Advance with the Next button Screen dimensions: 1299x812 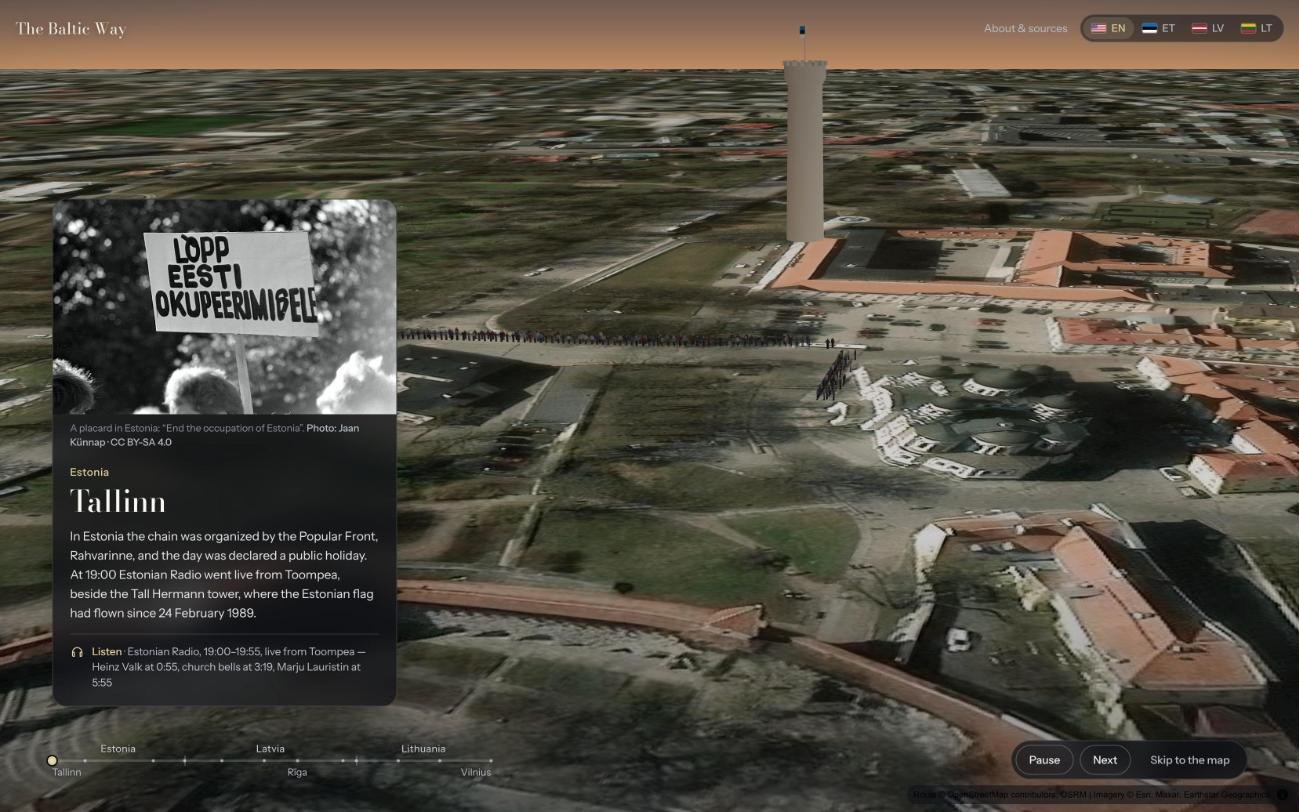pyautogui.click(x=1105, y=760)
